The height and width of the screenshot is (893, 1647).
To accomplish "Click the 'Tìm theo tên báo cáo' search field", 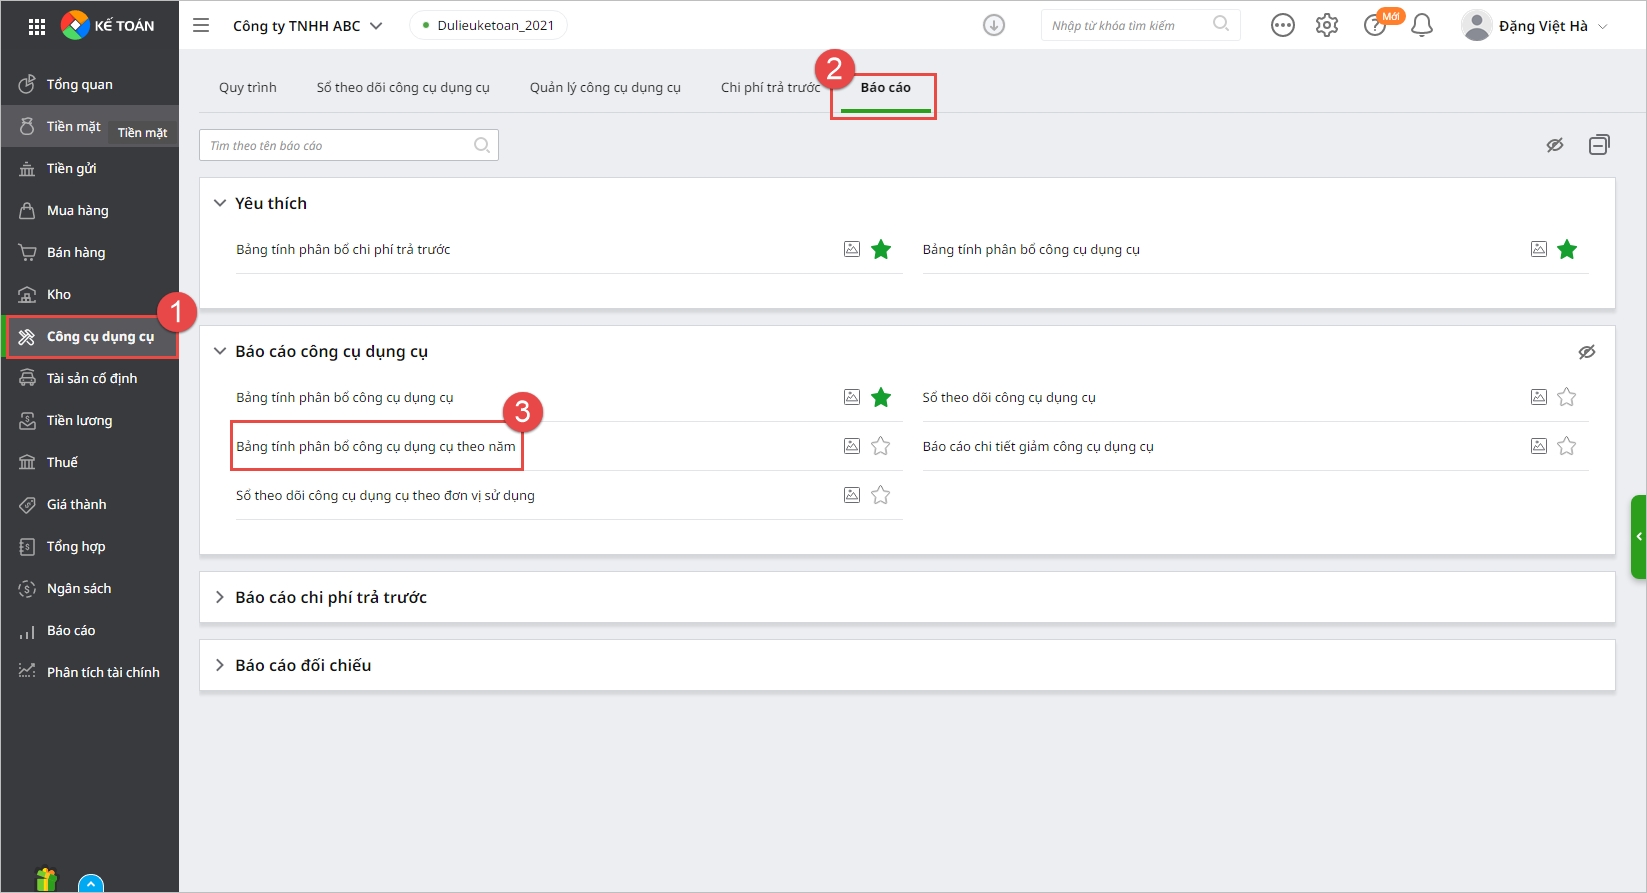I will [x=340, y=146].
